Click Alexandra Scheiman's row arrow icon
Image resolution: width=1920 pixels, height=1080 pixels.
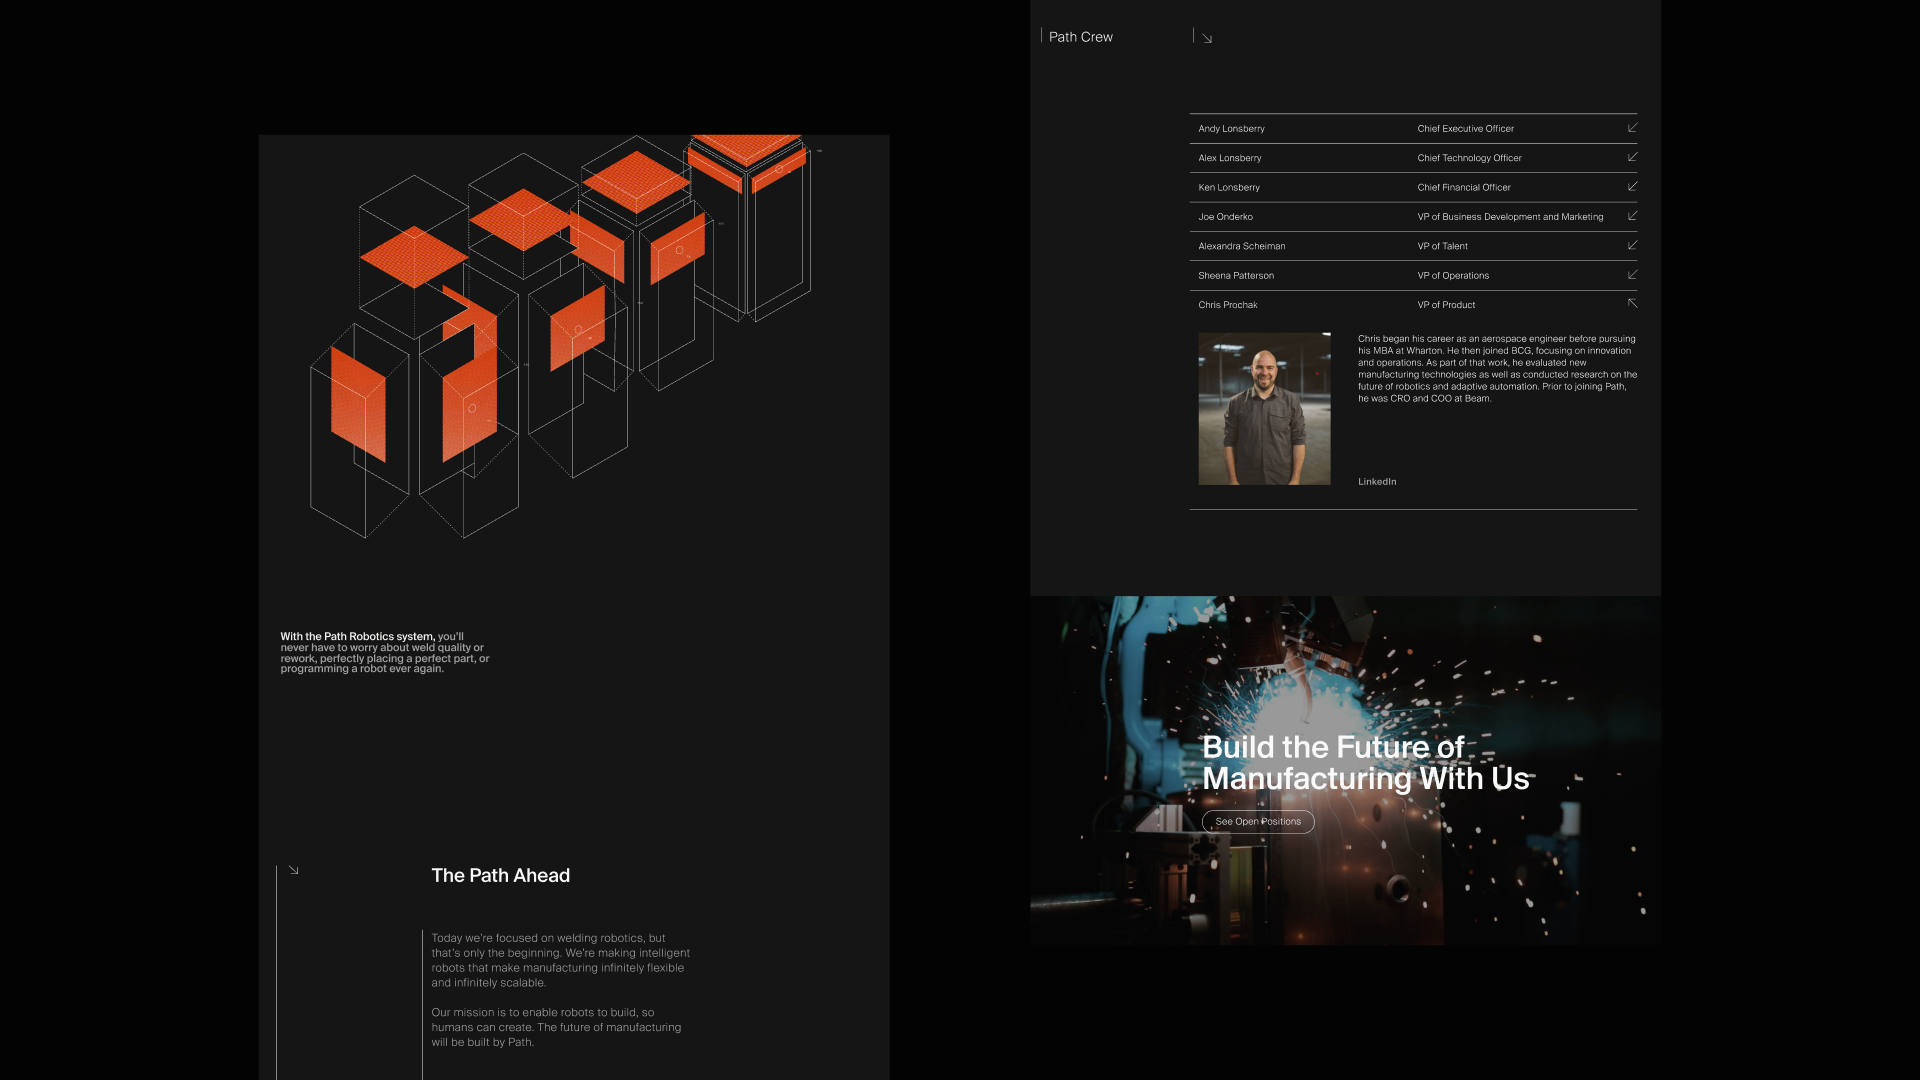[1632, 245]
